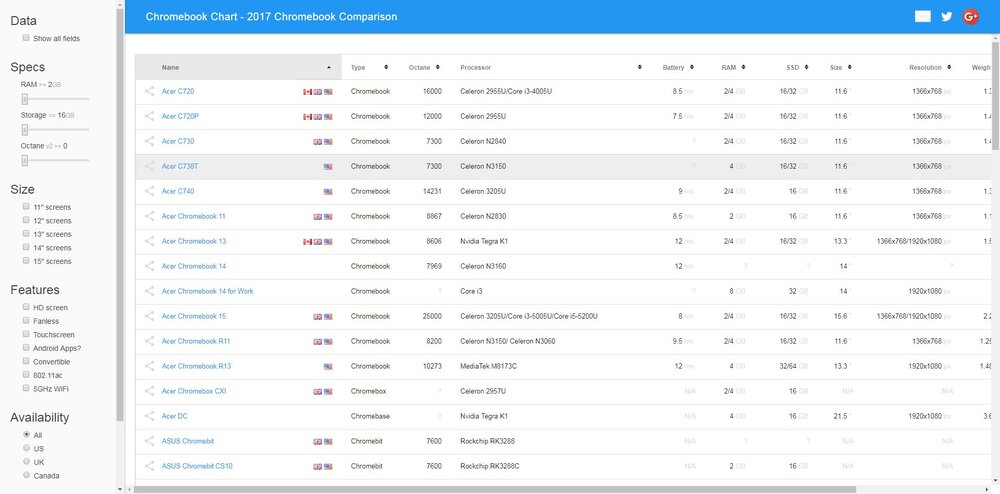Sort table by the Name column
The width and height of the screenshot is (1000, 494).
pyautogui.click(x=239, y=67)
